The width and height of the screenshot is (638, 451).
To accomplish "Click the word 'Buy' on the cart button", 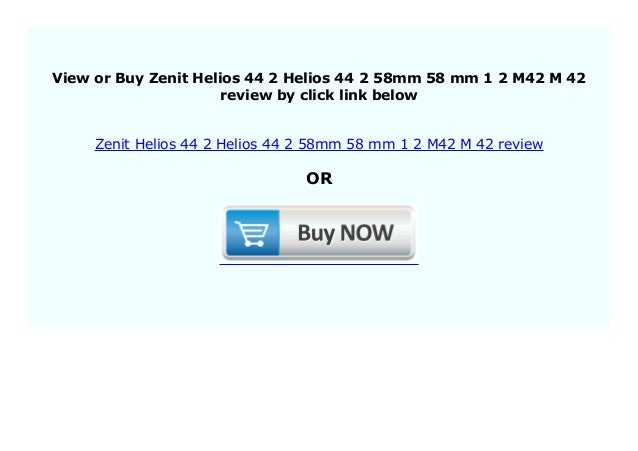I will tap(317, 234).
